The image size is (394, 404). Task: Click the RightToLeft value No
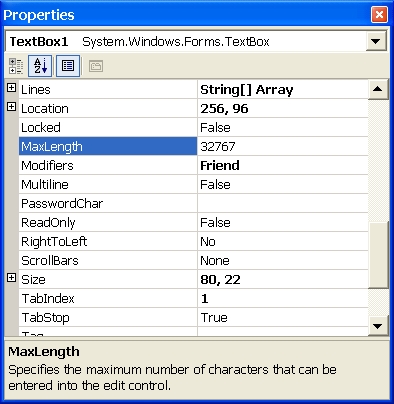208,241
